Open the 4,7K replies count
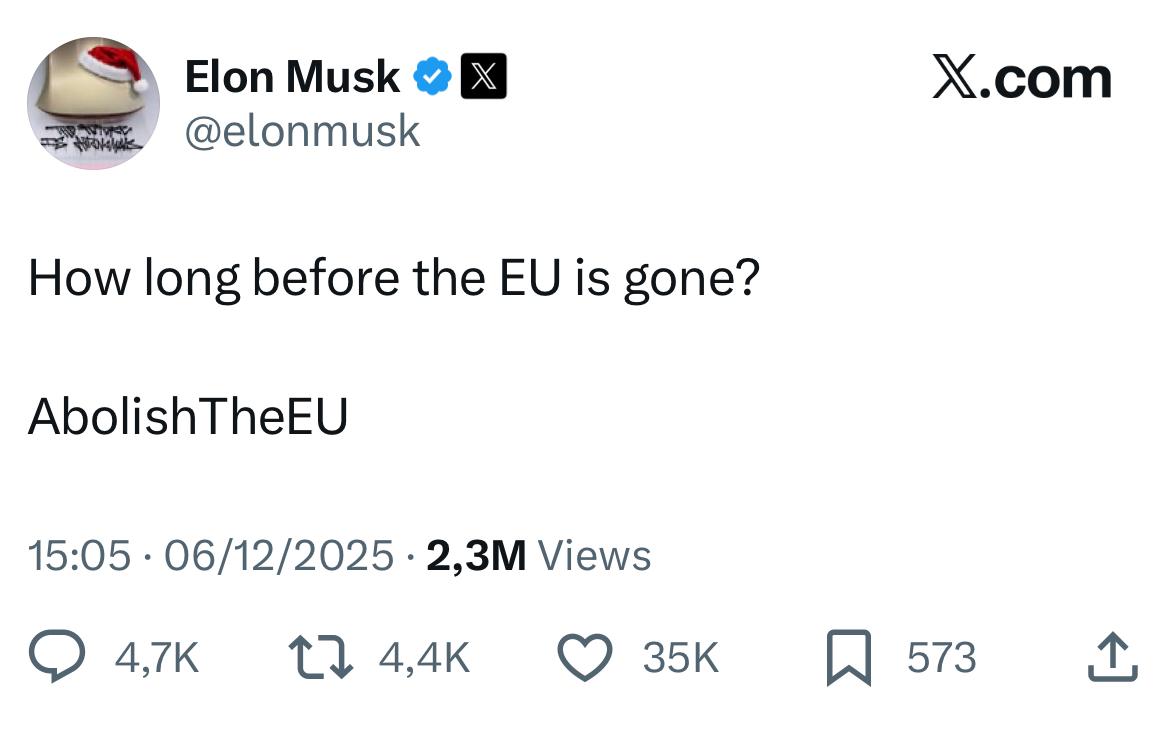 [157, 658]
